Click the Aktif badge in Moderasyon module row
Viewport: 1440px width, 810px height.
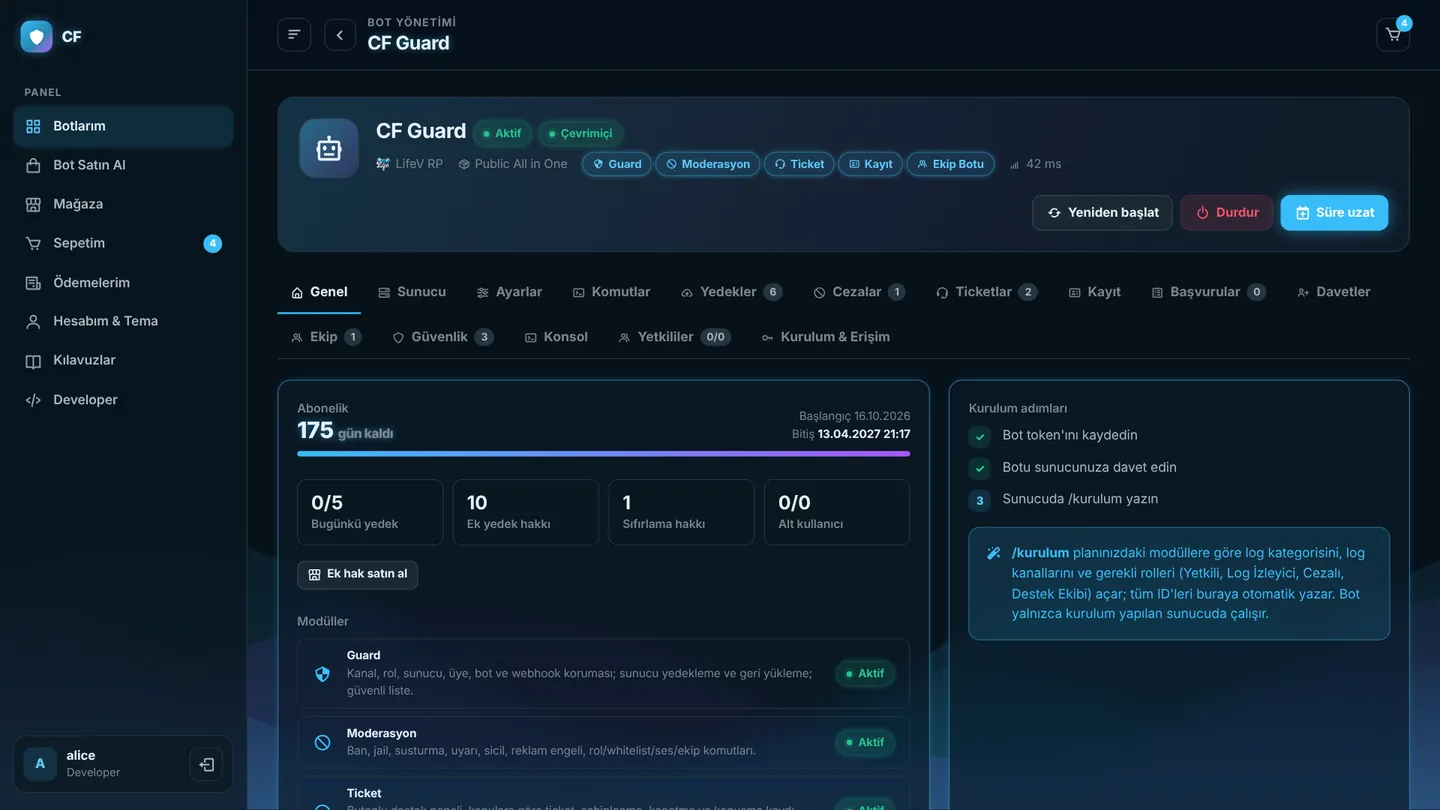tap(865, 743)
